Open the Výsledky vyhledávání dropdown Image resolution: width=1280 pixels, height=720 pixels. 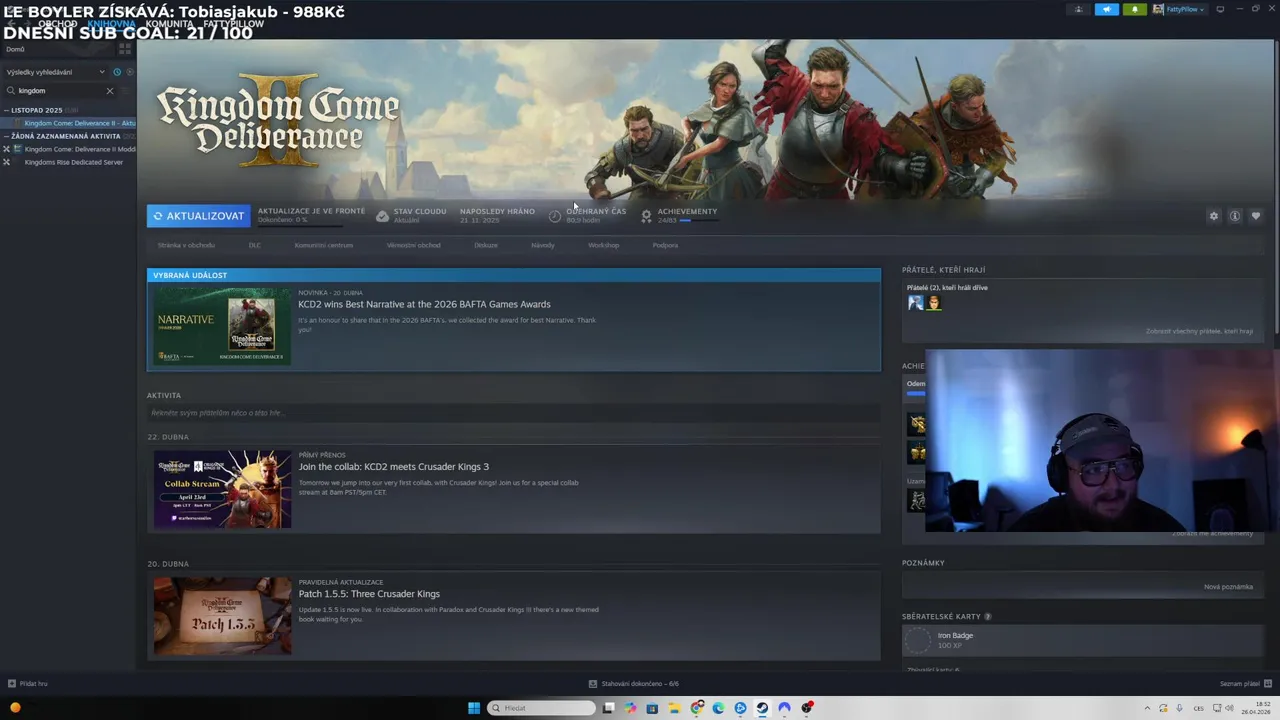tap(56, 72)
